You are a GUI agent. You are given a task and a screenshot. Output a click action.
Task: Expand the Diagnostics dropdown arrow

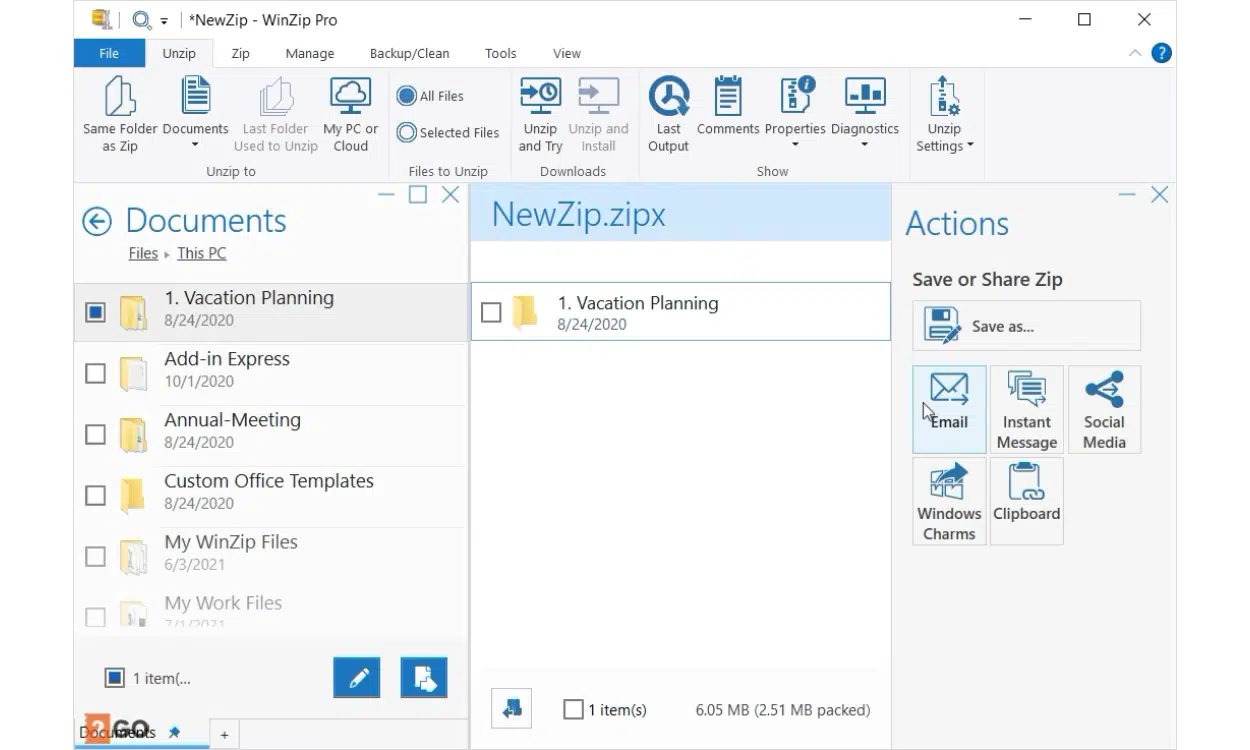pyautogui.click(x=865, y=146)
